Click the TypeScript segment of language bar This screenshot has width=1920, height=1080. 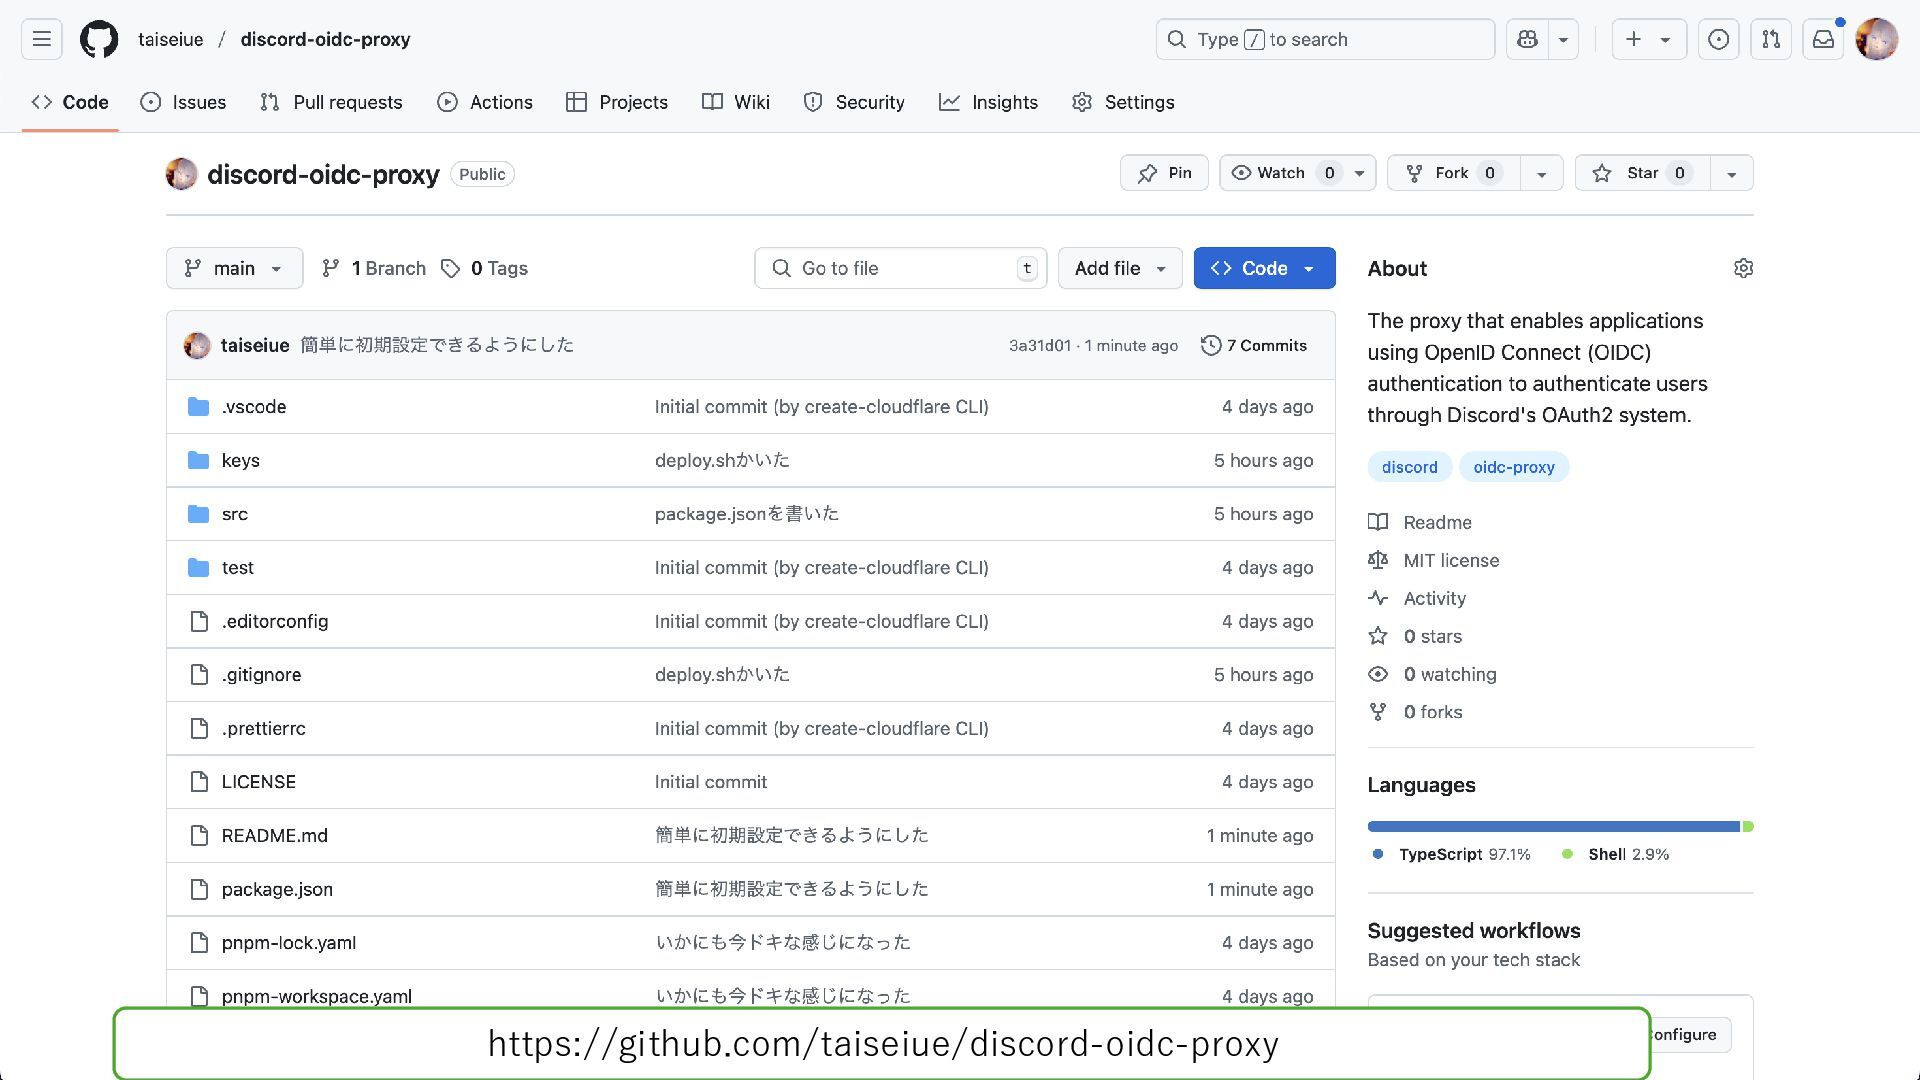[1552, 826]
